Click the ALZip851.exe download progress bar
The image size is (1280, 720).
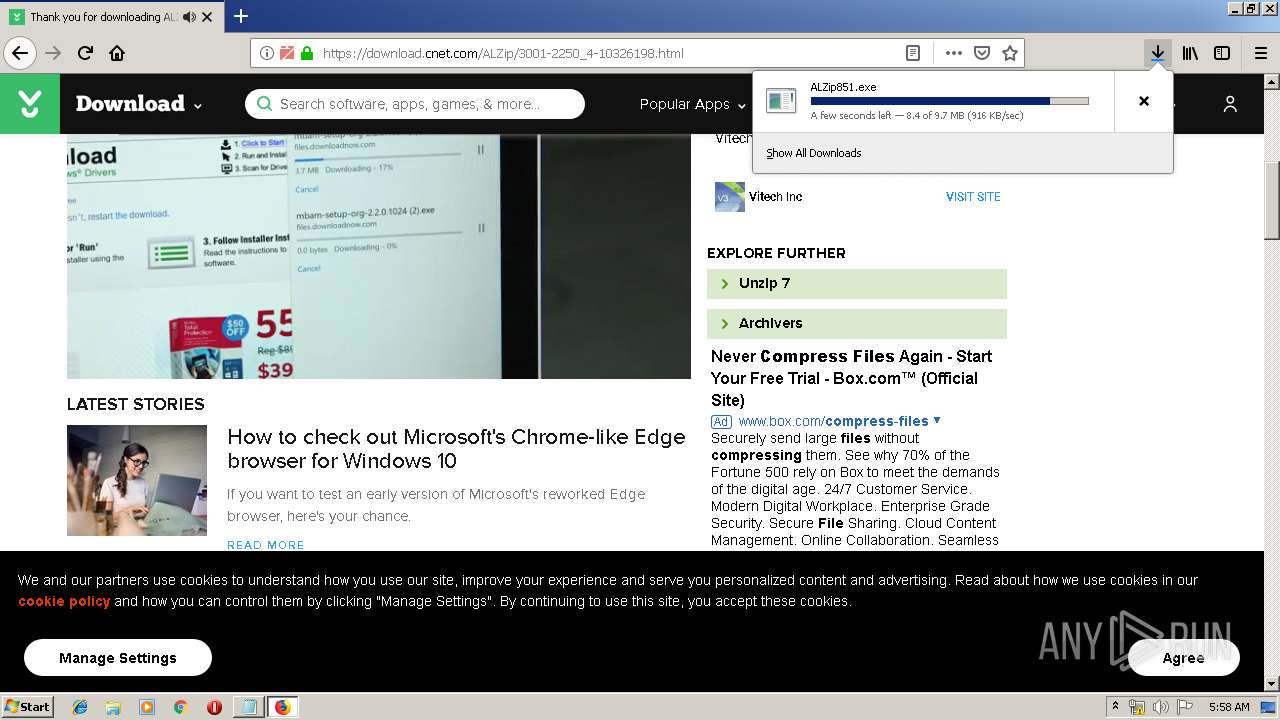(x=949, y=101)
